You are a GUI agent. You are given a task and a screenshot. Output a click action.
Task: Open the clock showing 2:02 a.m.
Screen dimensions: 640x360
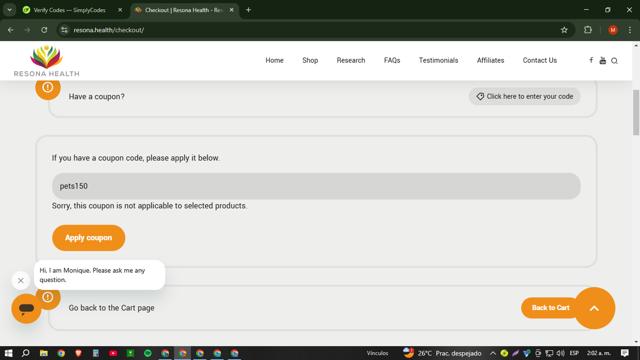pyautogui.click(x=598, y=353)
